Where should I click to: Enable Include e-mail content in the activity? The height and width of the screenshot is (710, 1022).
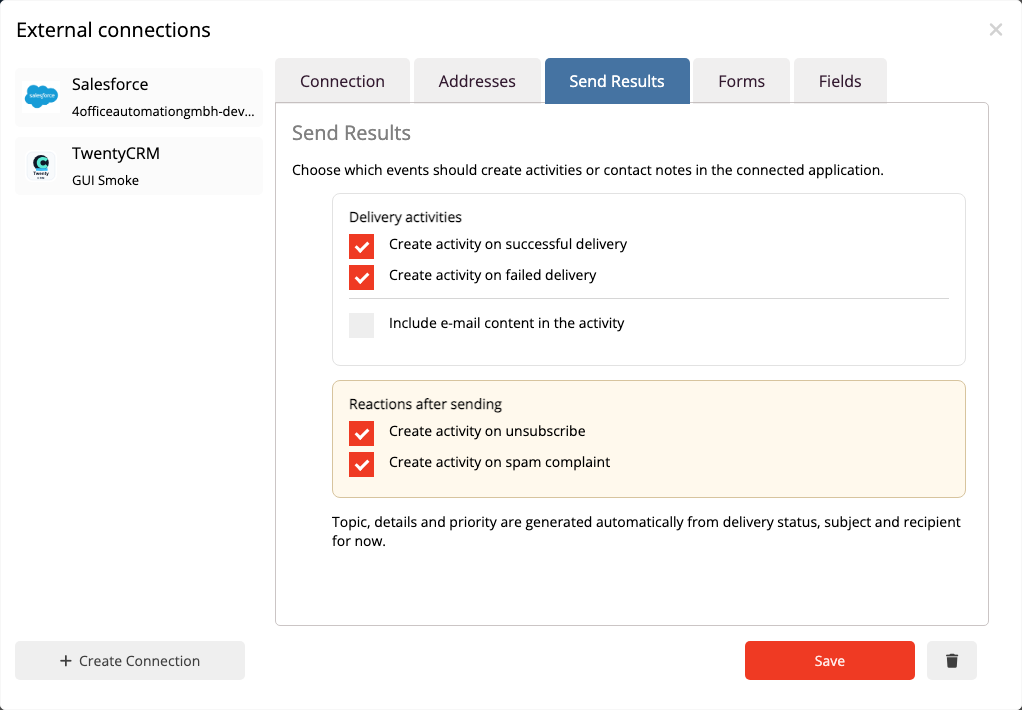(361, 325)
